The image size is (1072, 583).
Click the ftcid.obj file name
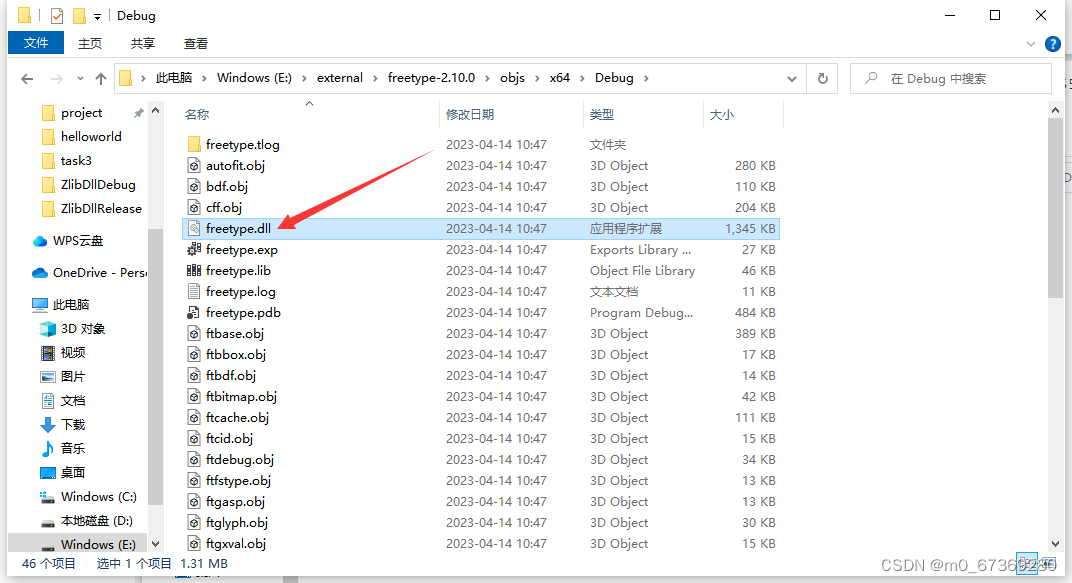pos(230,439)
